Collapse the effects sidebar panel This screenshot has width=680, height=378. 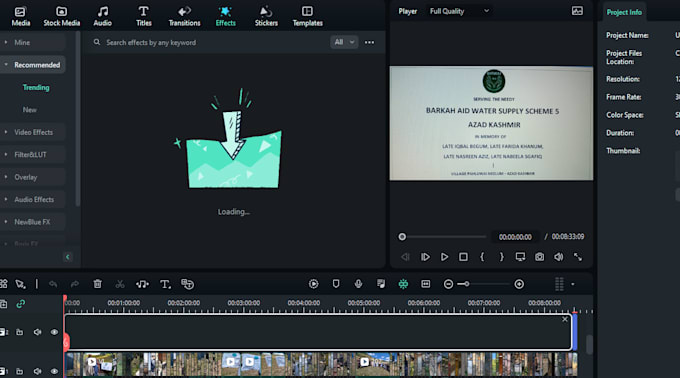pos(68,257)
